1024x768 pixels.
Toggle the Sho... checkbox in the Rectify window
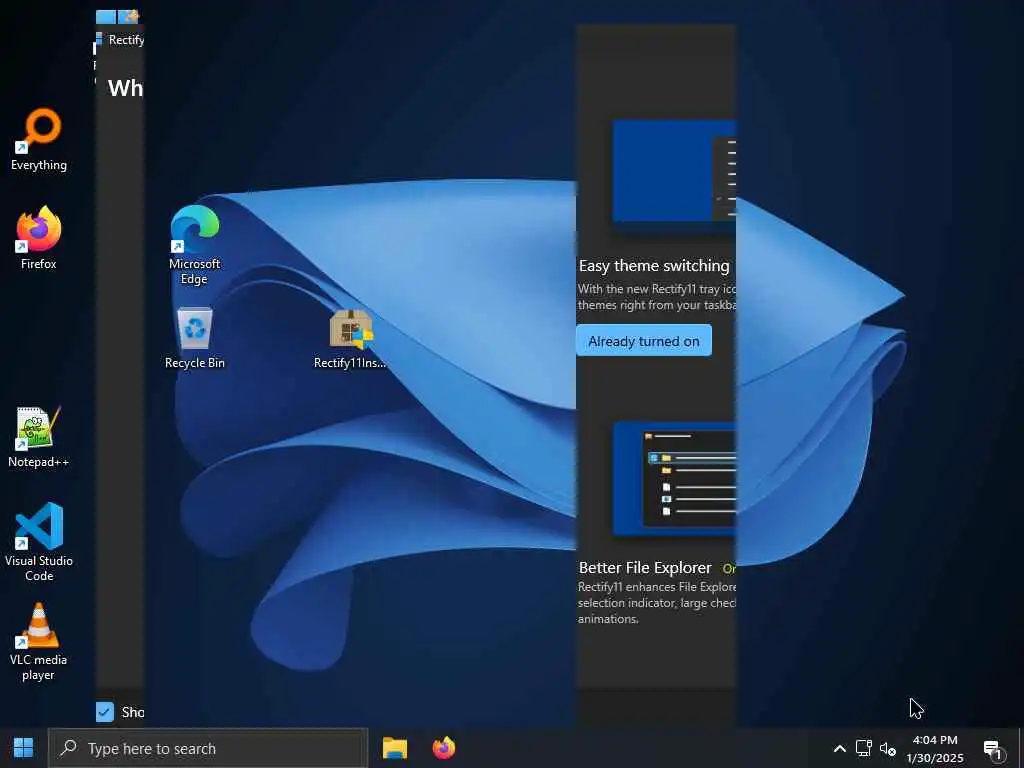(104, 712)
